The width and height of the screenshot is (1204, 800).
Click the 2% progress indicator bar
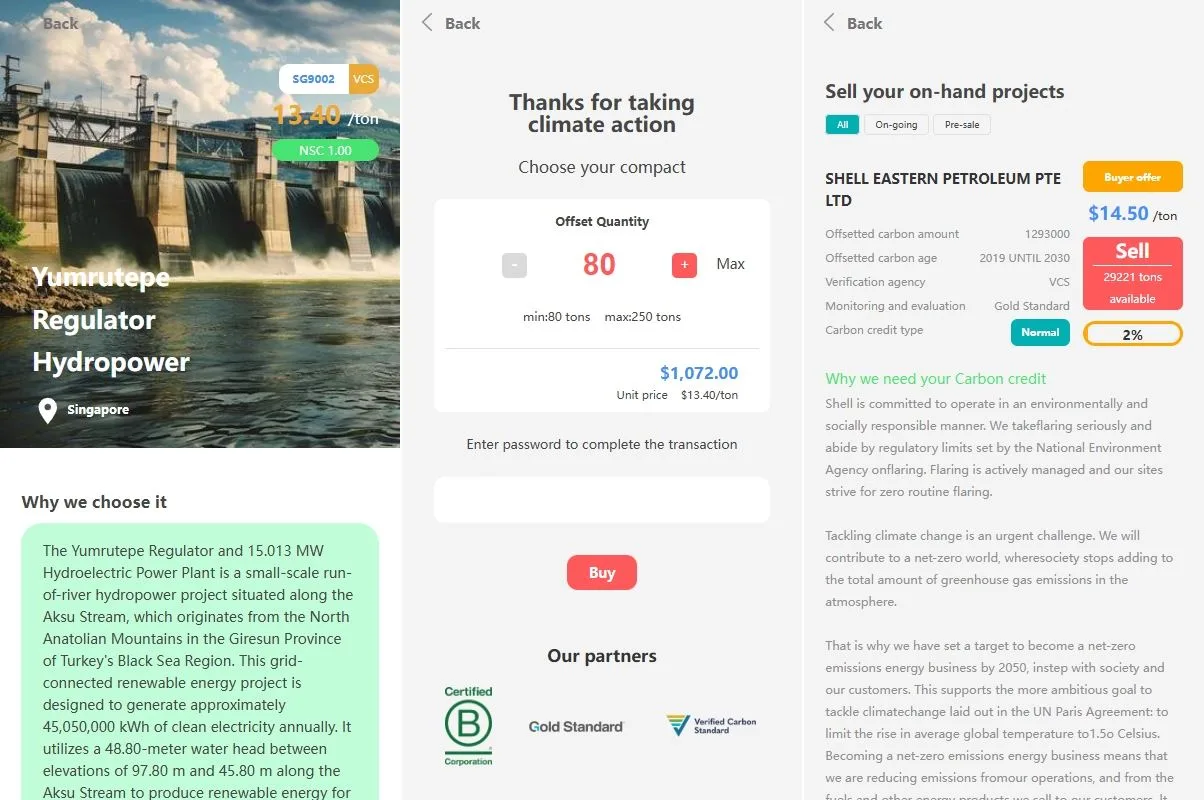1132,335
